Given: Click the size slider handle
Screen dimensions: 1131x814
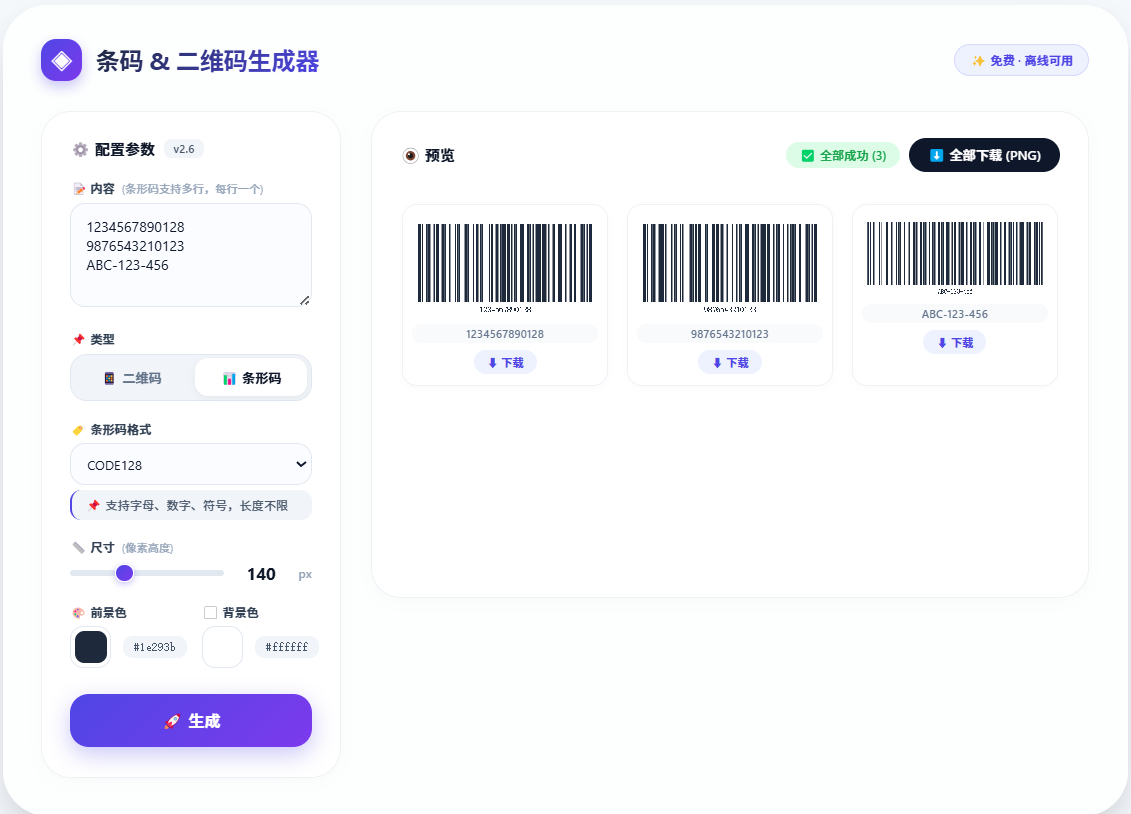Looking at the screenshot, I should pyautogui.click(x=125, y=573).
